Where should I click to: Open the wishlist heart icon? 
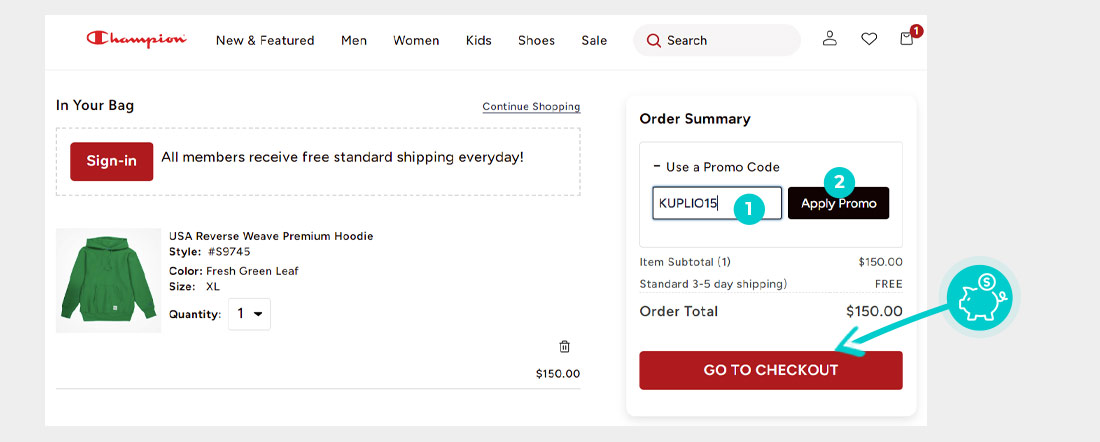pyautogui.click(x=869, y=39)
